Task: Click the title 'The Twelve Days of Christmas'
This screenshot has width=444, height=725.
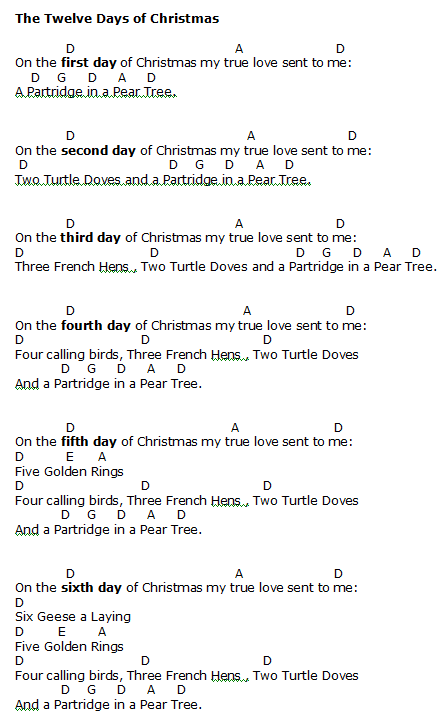Action: click(x=117, y=18)
